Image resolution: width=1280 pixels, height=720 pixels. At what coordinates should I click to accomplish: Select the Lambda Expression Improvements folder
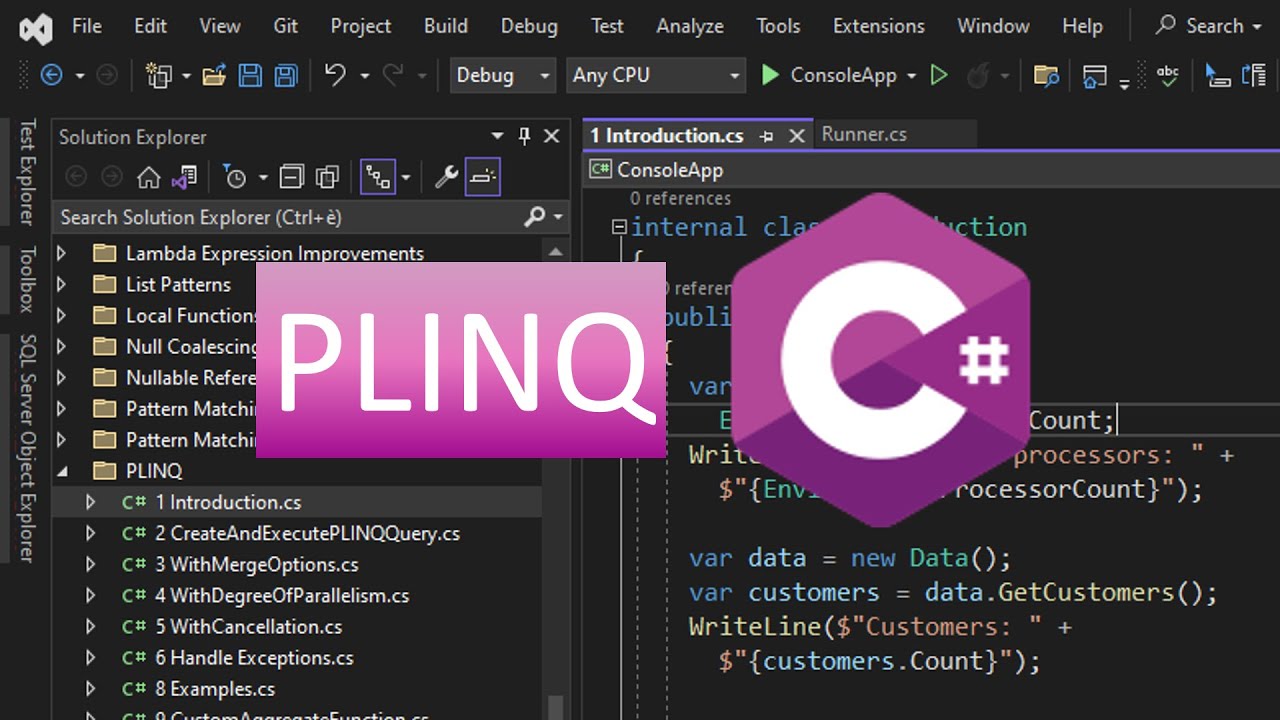click(274, 253)
